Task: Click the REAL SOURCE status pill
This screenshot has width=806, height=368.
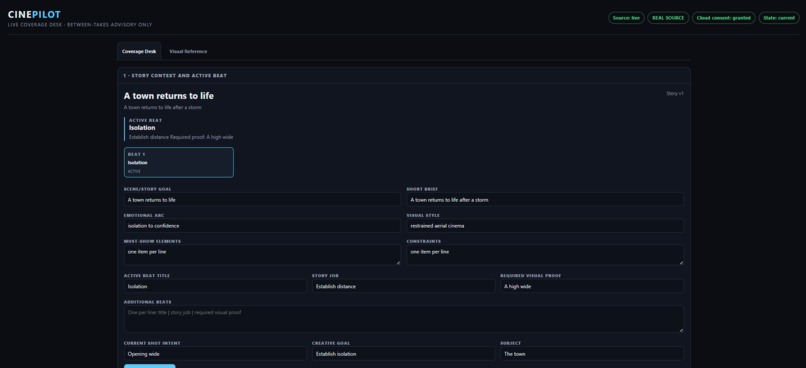Action: (668, 18)
